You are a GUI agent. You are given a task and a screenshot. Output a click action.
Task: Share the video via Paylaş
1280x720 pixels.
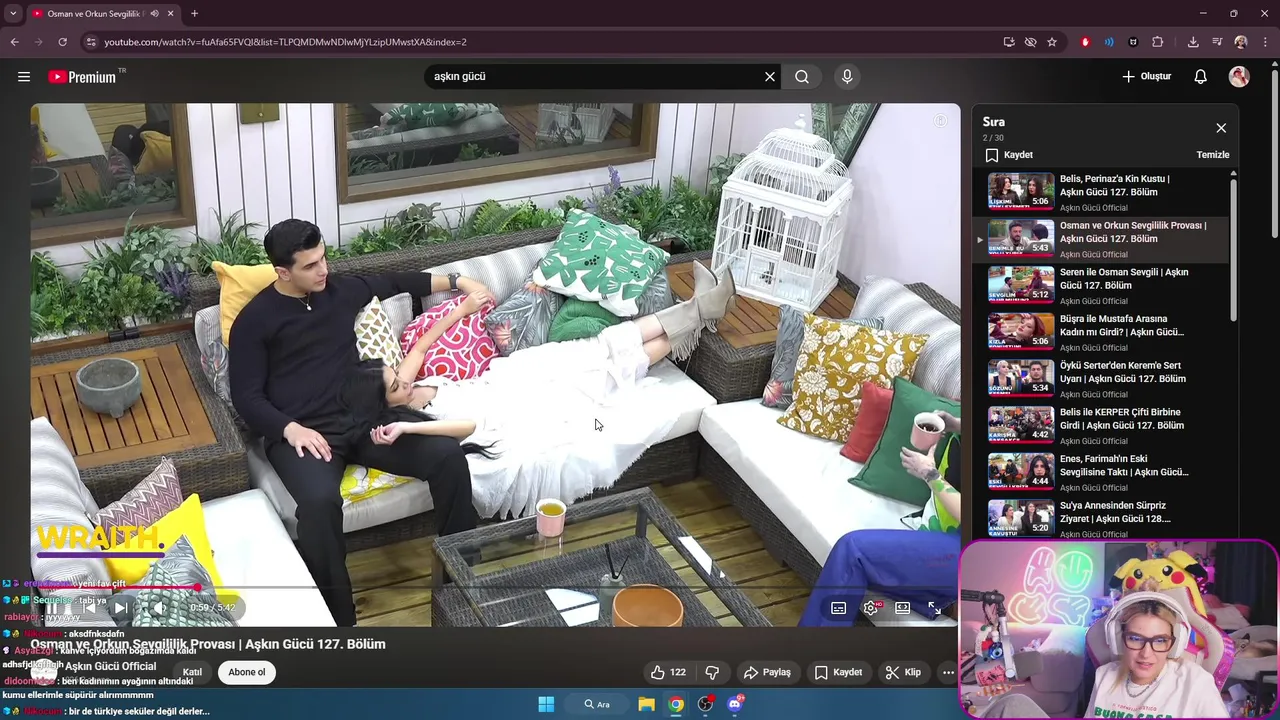point(767,672)
